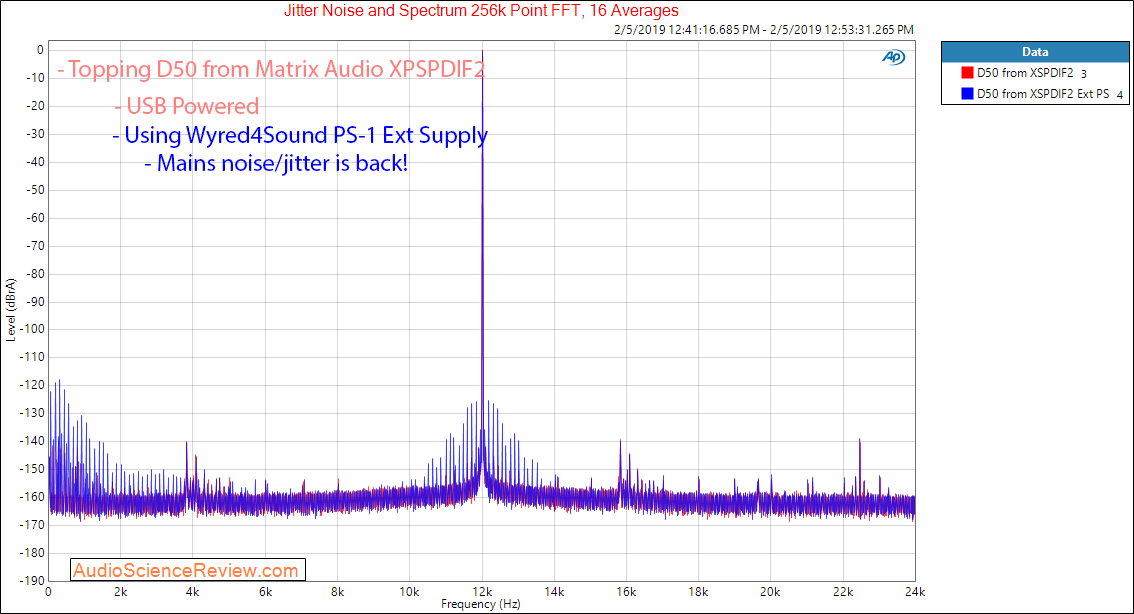Click the 'Level (dBrA)' axis label
1134x614 pixels.
click(x=10, y=310)
